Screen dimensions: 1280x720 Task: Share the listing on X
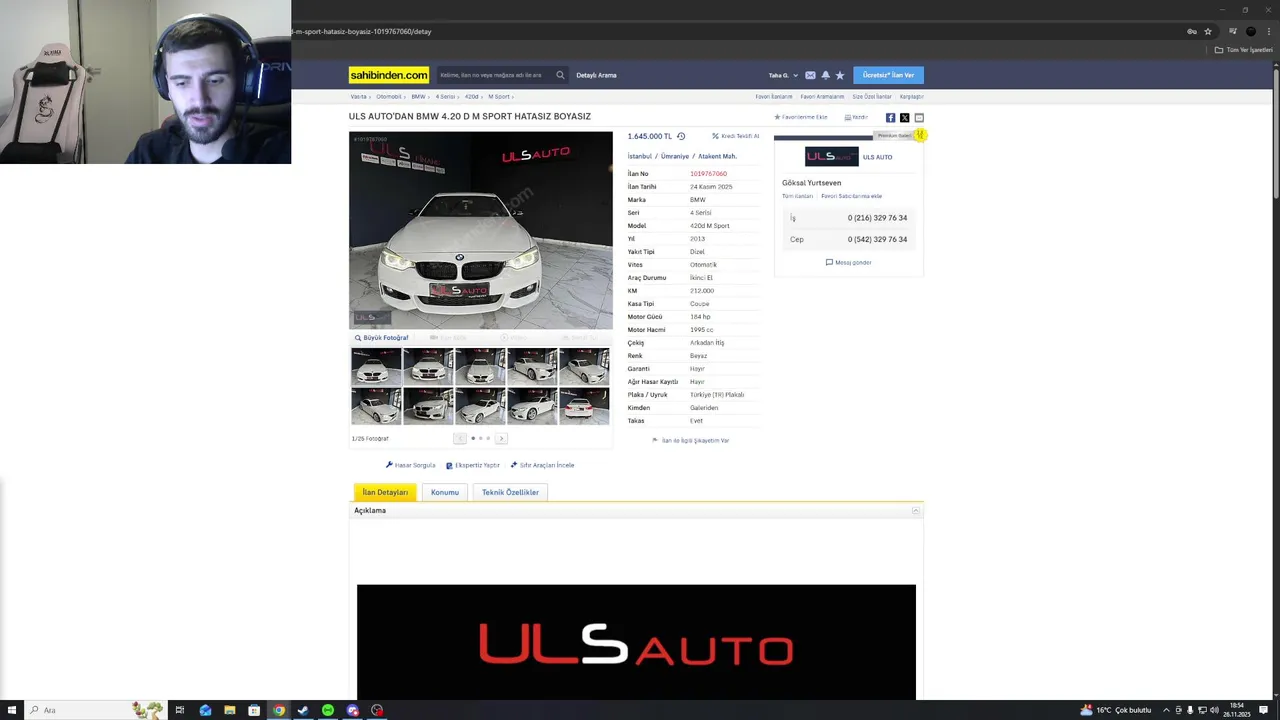[905, 118]
